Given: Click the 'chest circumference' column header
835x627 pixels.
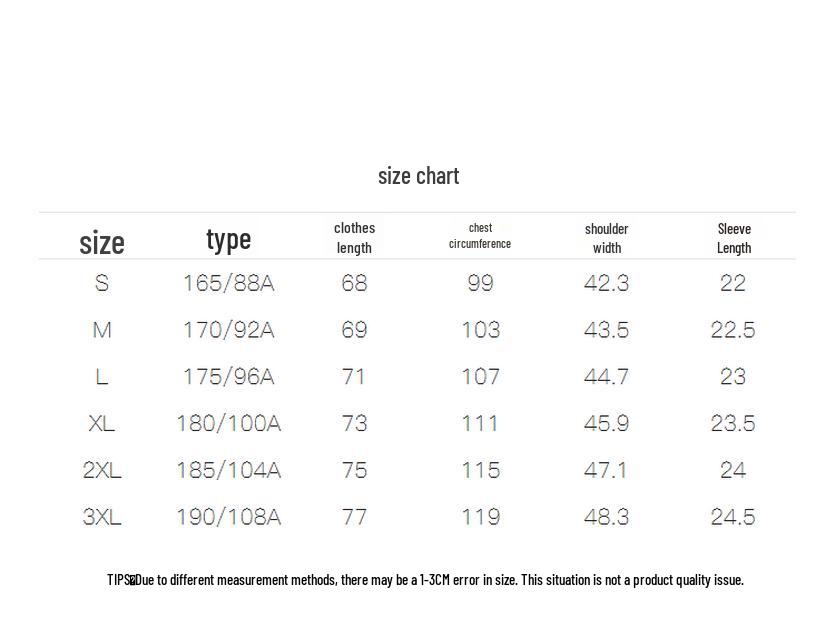Looking at the screenshot, I should [x=480, y=236].
